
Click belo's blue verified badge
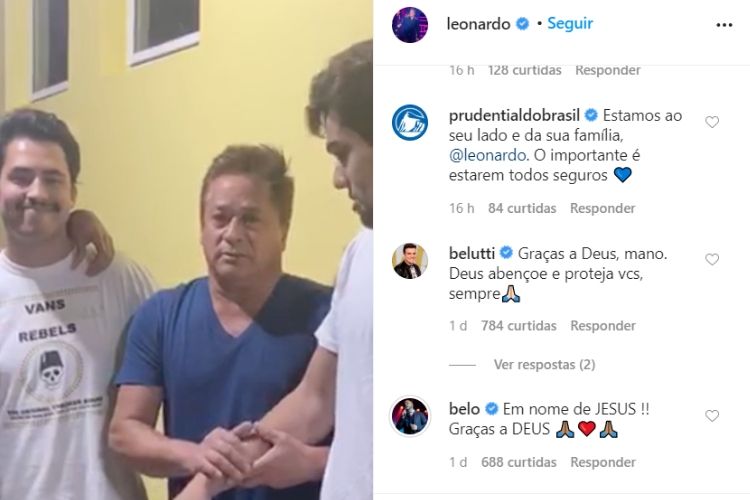pos(491,409)
